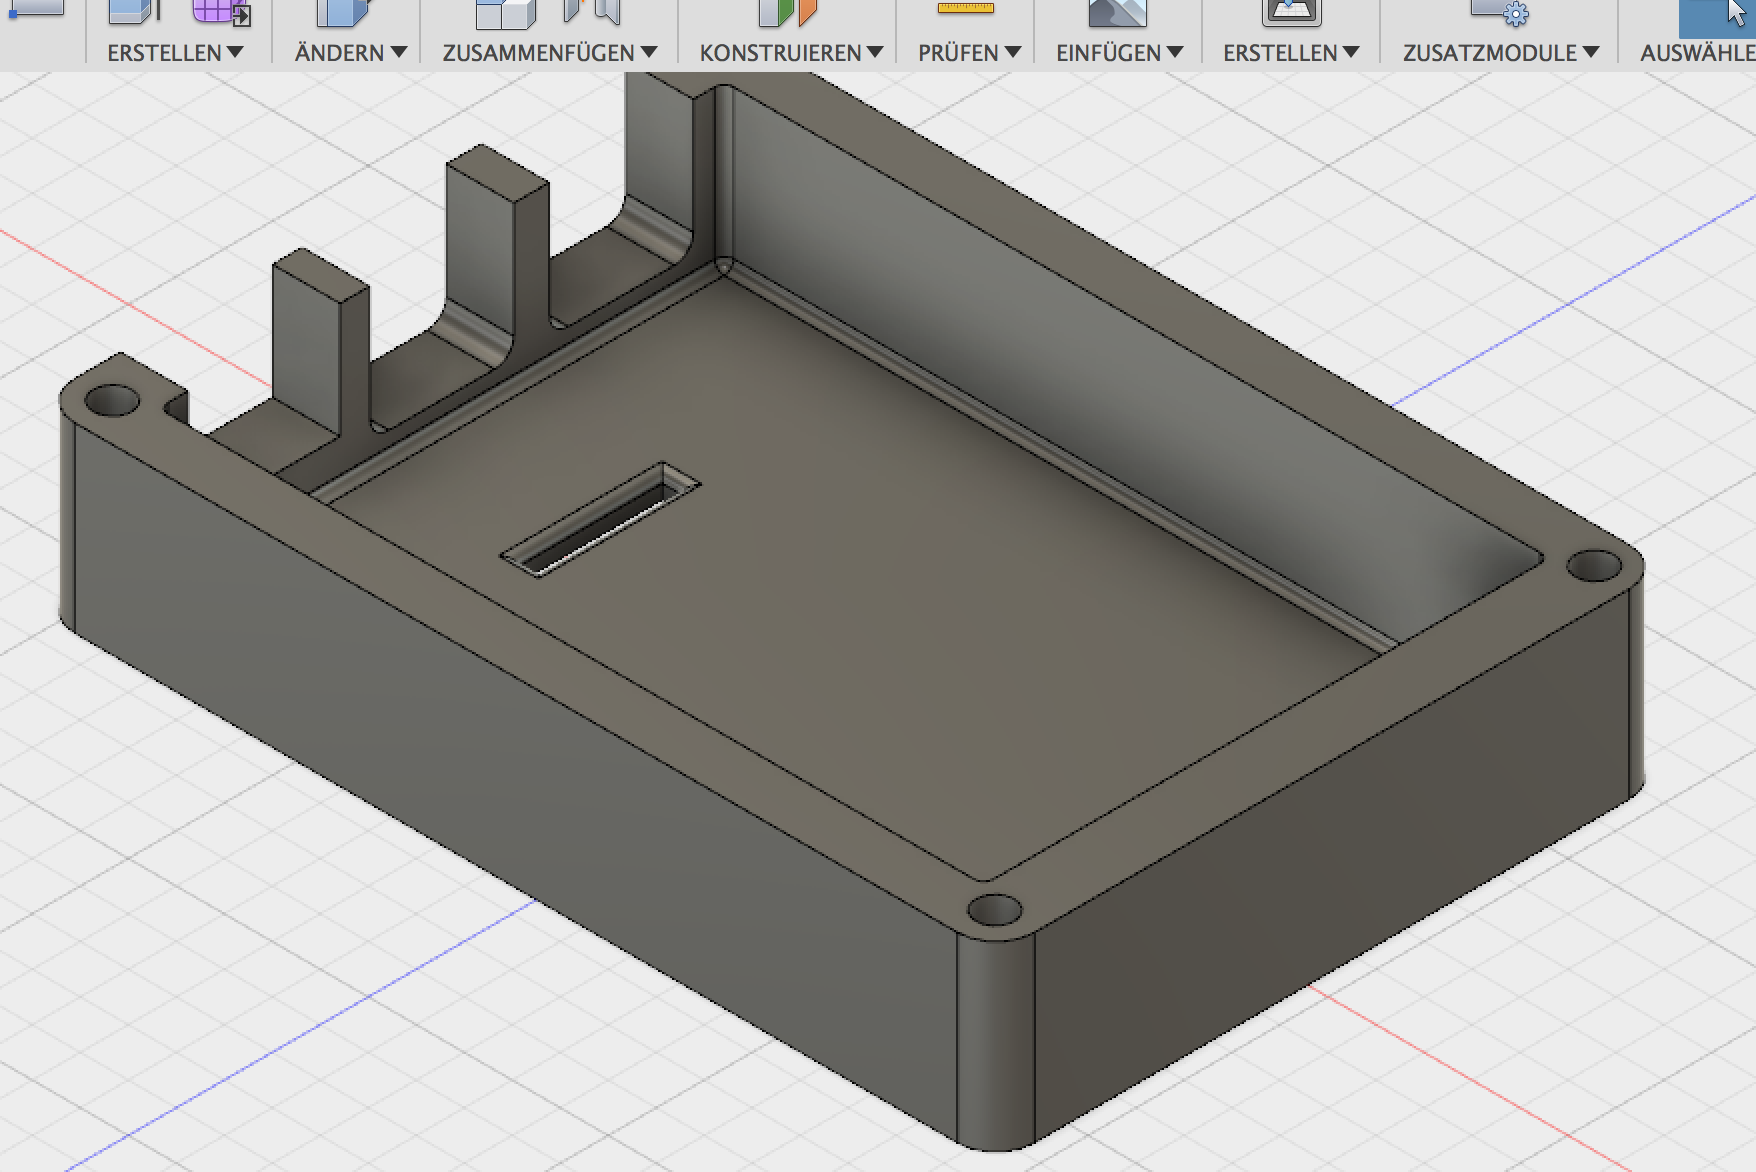Open the KONSTRUIEREN dropdown
The height and width of the screenshot is (1172, 1756).
791,53
